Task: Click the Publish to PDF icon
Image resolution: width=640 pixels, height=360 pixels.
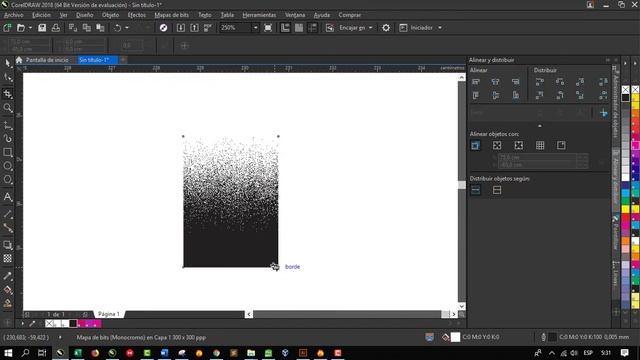Action: coord(208,28)
